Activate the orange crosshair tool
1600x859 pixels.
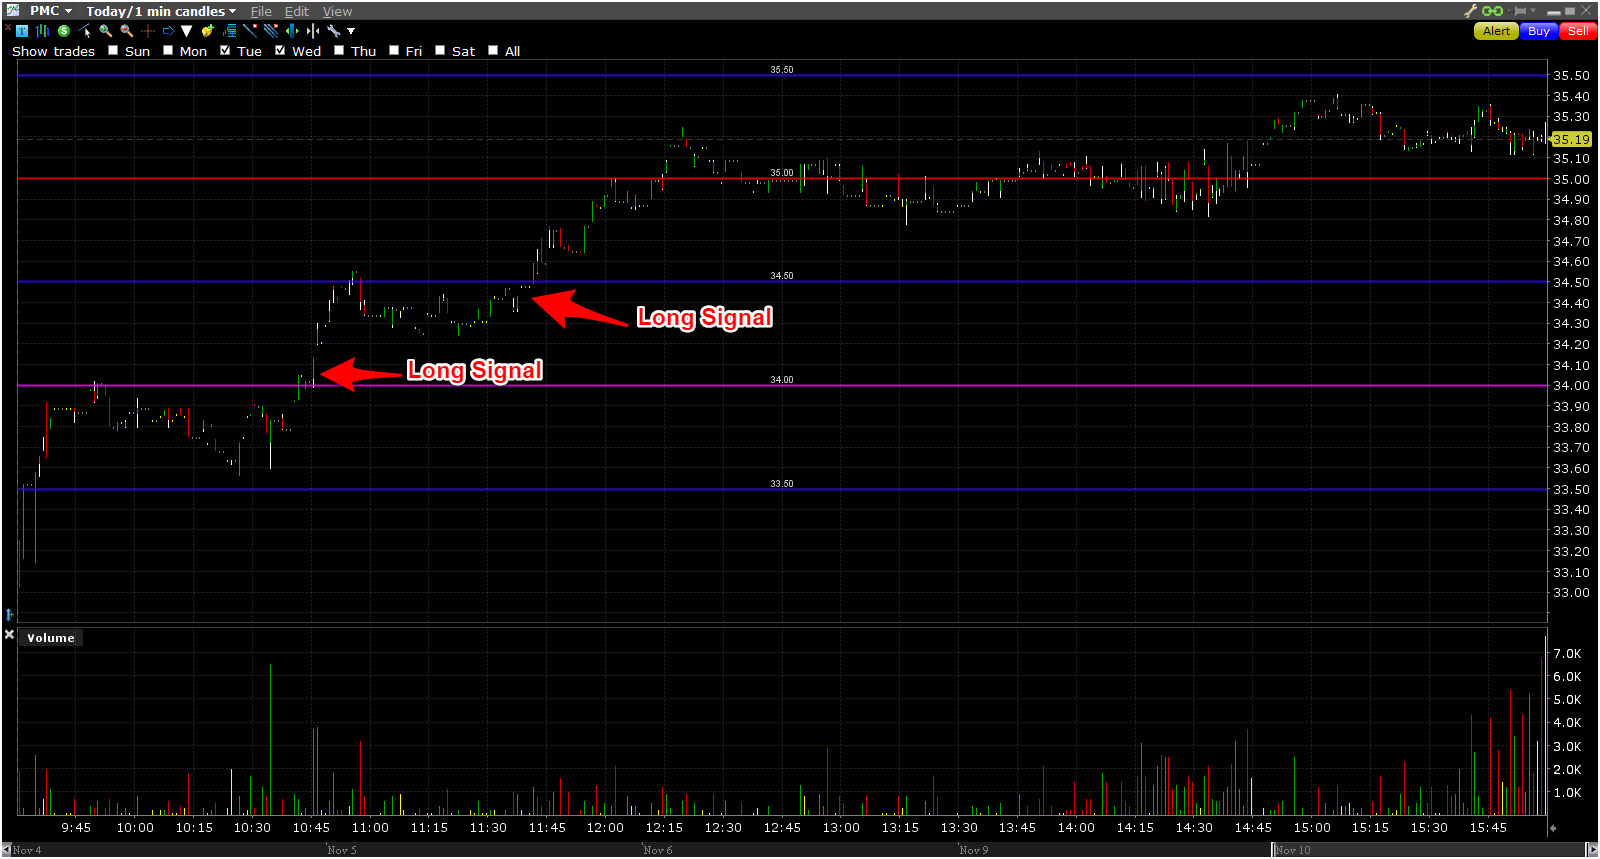click(148, 31)
